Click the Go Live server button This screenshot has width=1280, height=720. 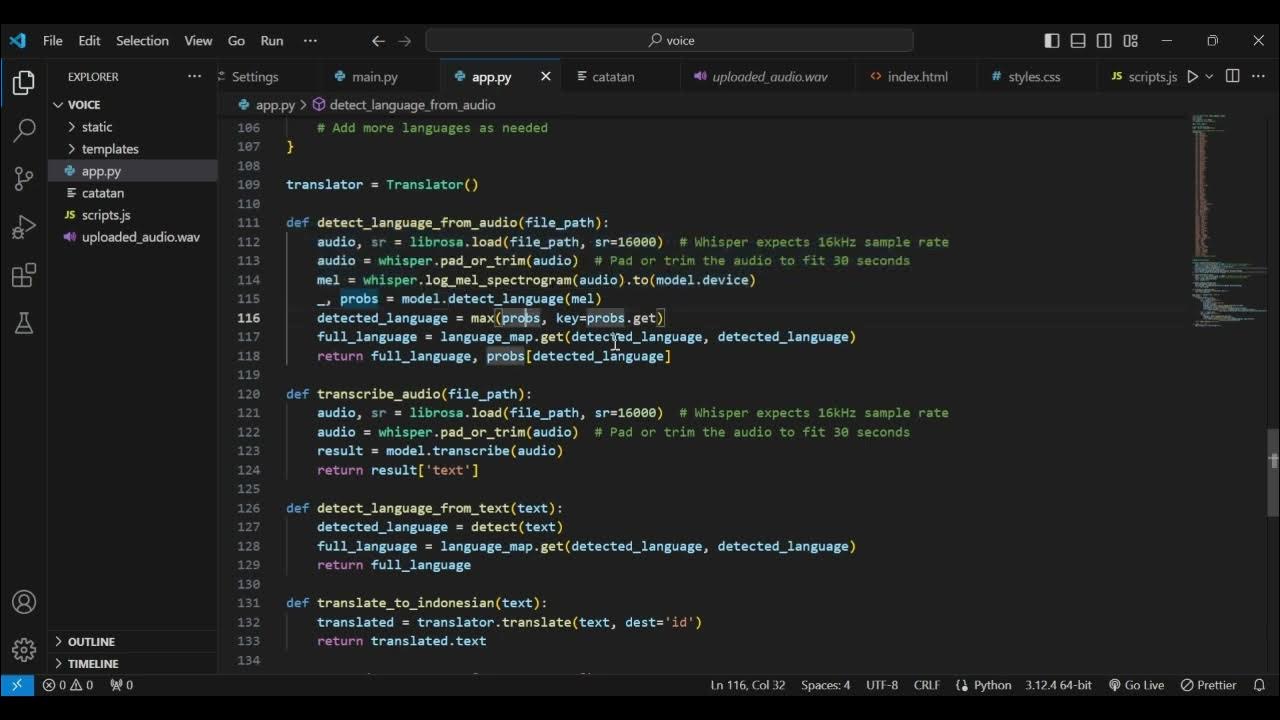1136,685
